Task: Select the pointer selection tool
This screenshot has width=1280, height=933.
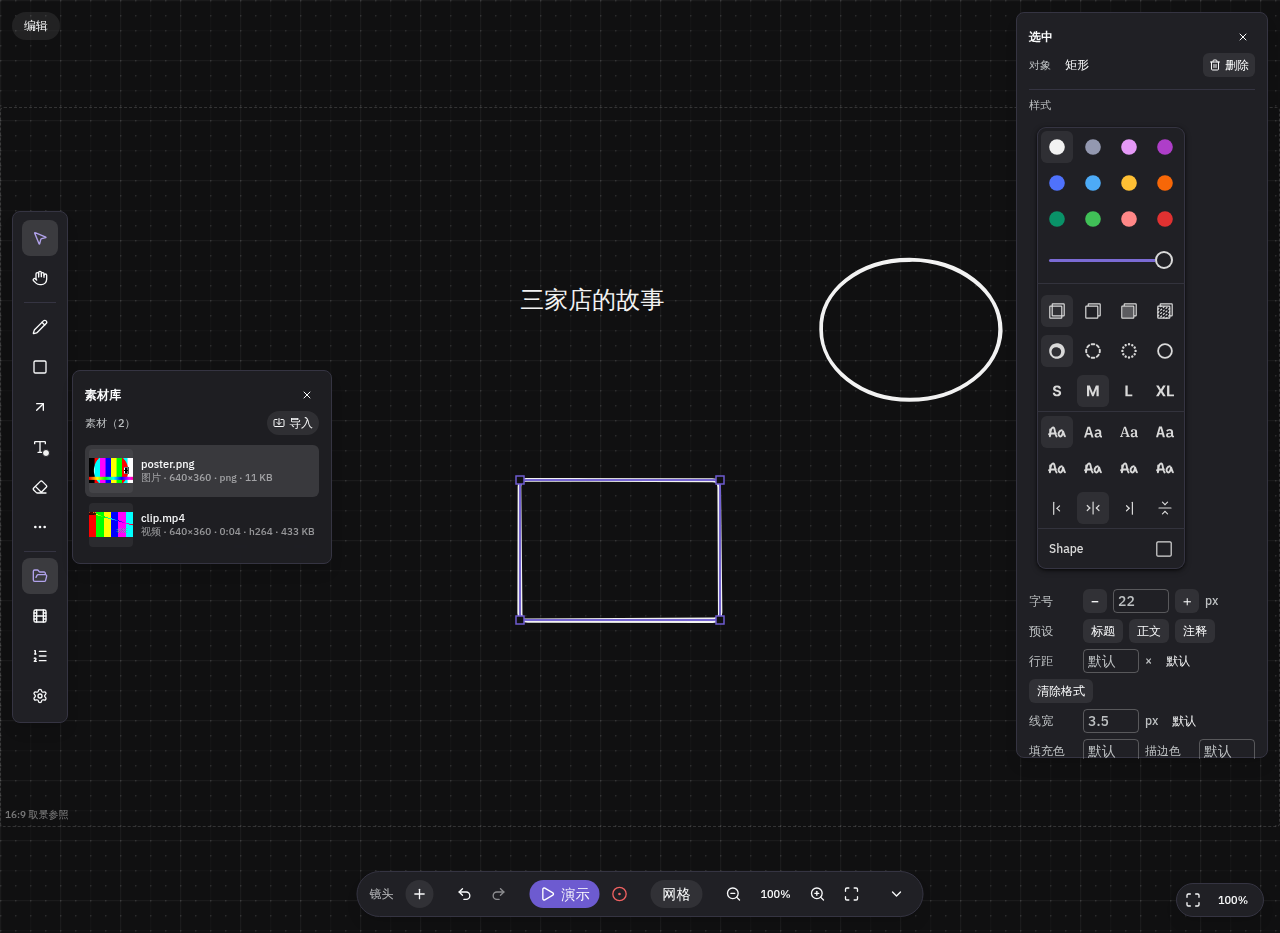Action: 40,238
